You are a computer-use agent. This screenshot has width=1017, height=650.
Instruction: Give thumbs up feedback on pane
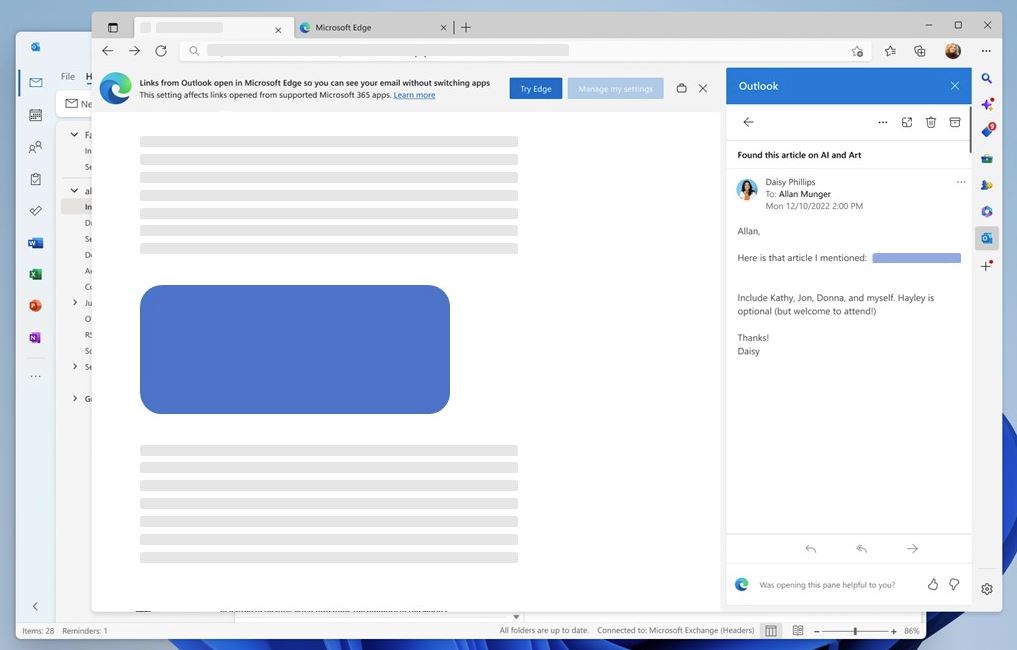click(x=933, y=584)
